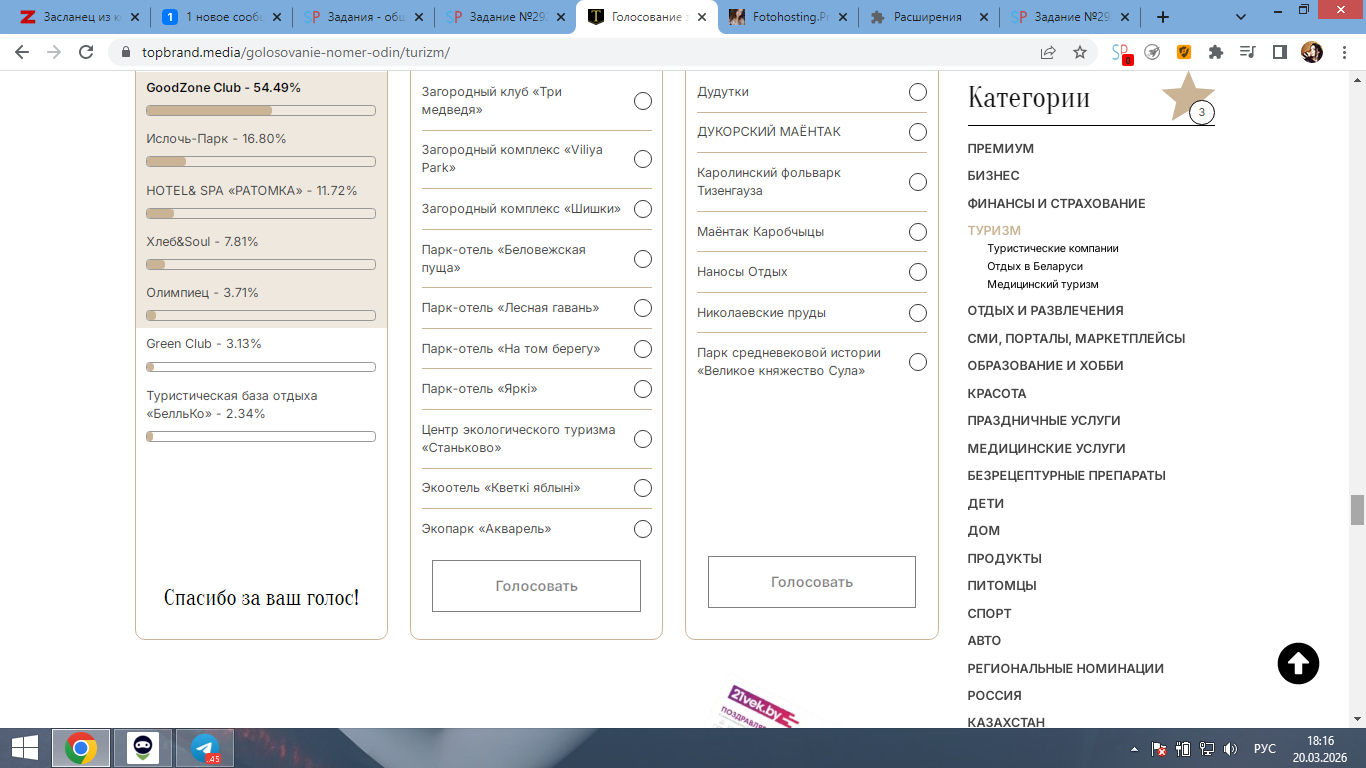
Task: Open the network status tray icon
Action: pos(1207,749)
